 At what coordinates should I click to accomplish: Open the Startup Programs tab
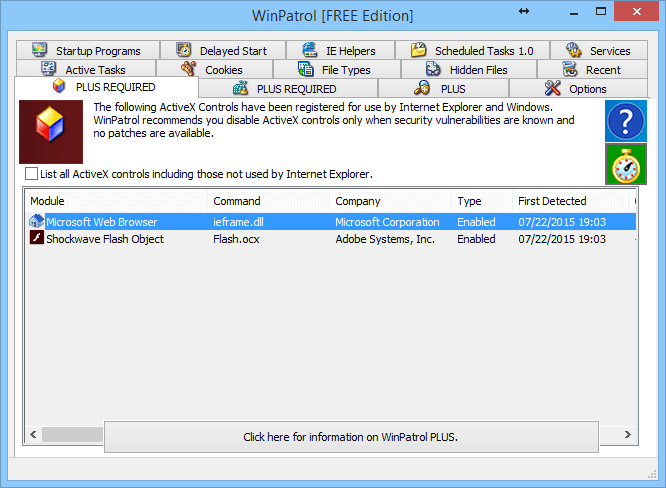click(88, 51)
